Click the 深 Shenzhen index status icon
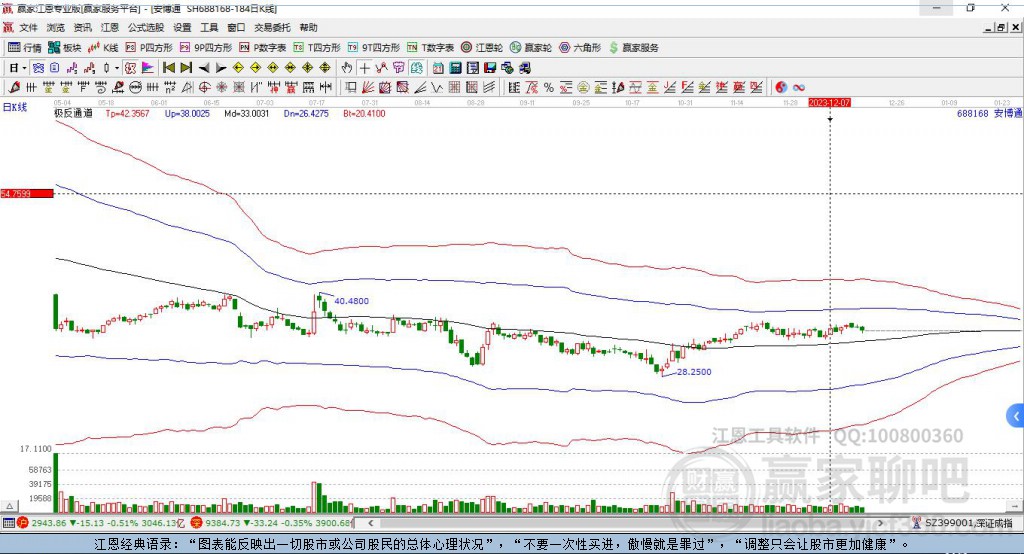This screenshot has width=1024, height=554. pyautogui.click(x=197, y=523)
